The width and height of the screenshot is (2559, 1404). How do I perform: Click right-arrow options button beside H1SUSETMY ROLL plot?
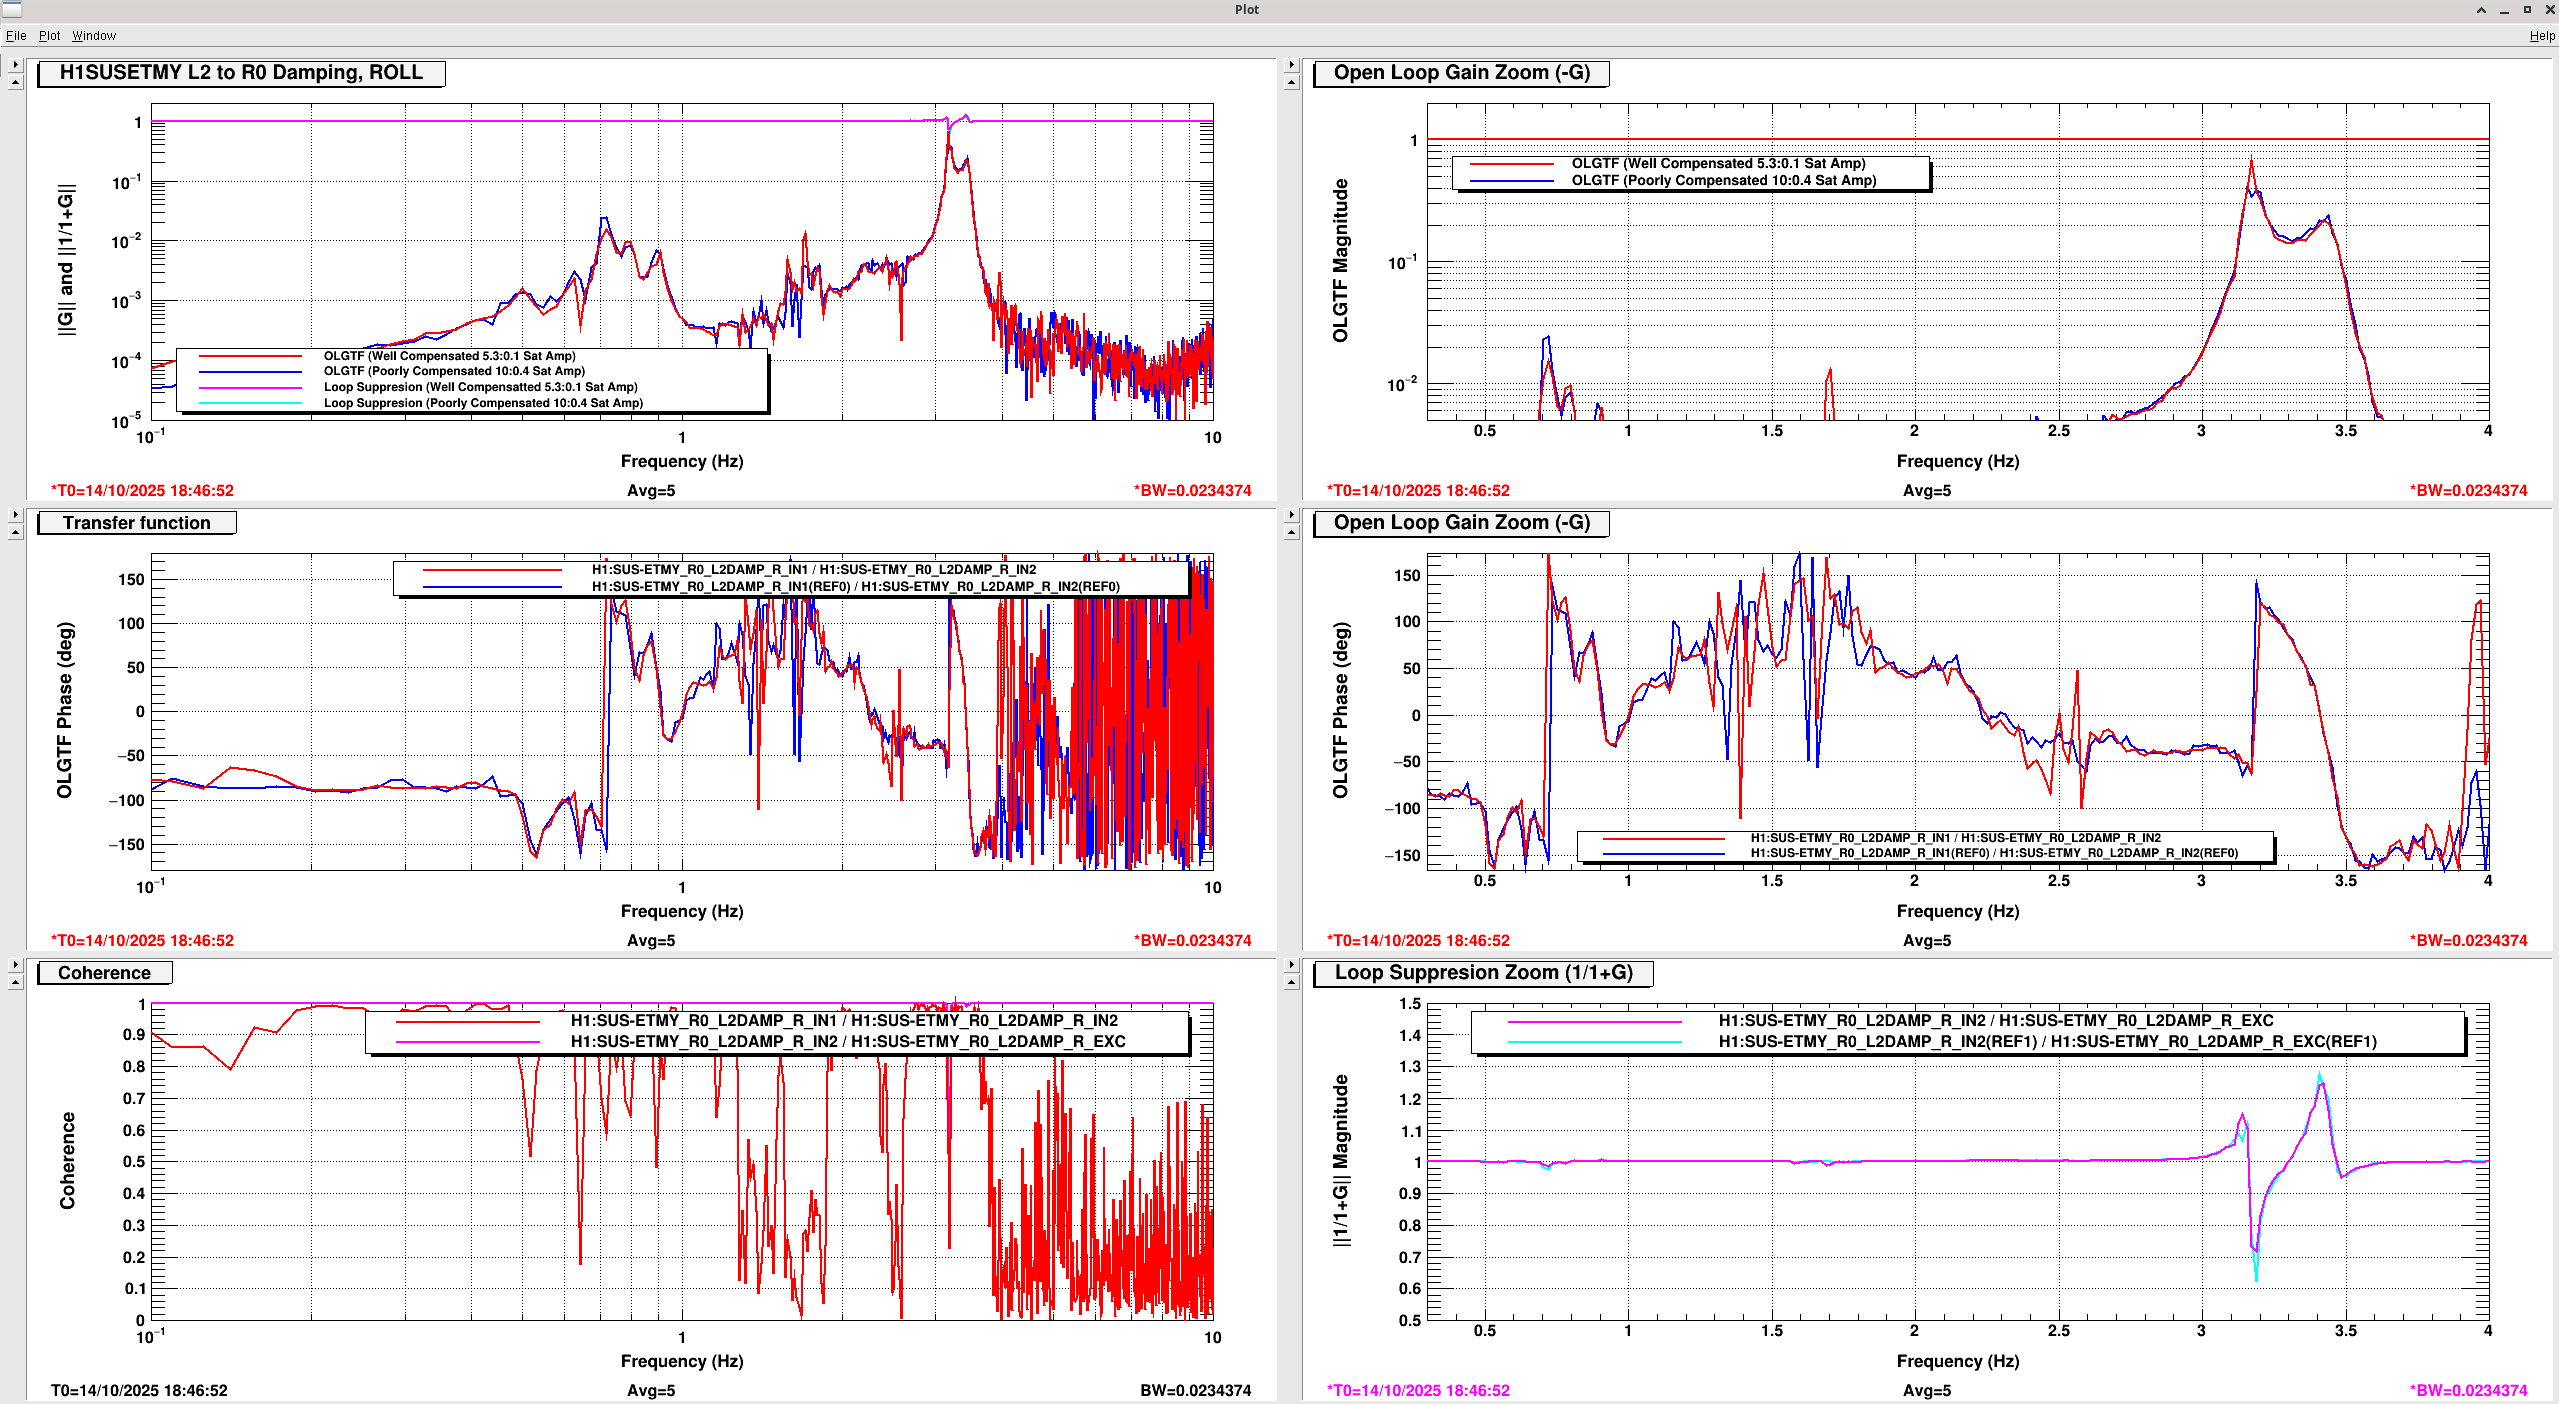pyautogui.click(x=15, y=65)
